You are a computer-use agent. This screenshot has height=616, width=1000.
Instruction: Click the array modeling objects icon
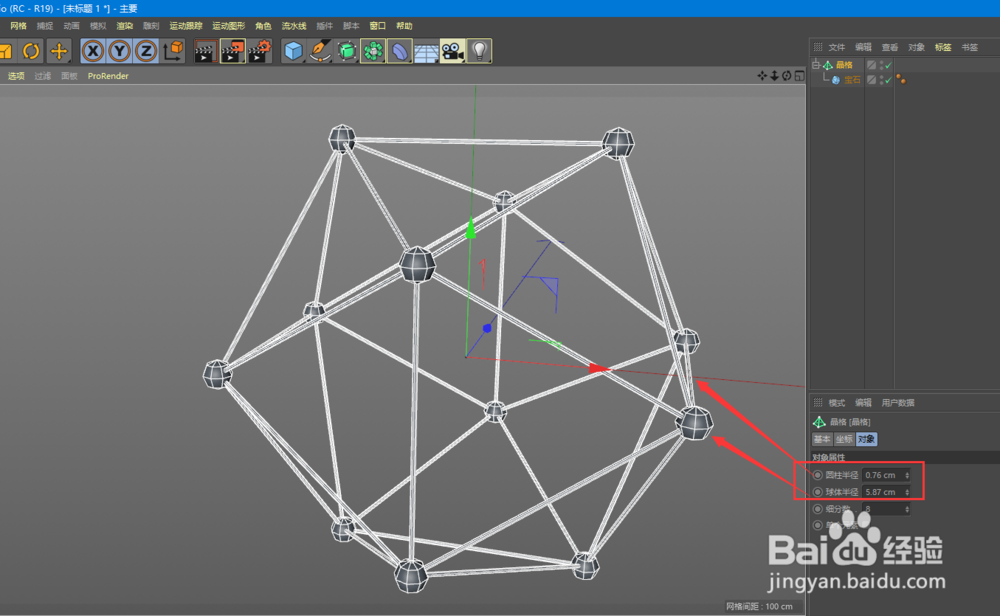click(373, 51)
